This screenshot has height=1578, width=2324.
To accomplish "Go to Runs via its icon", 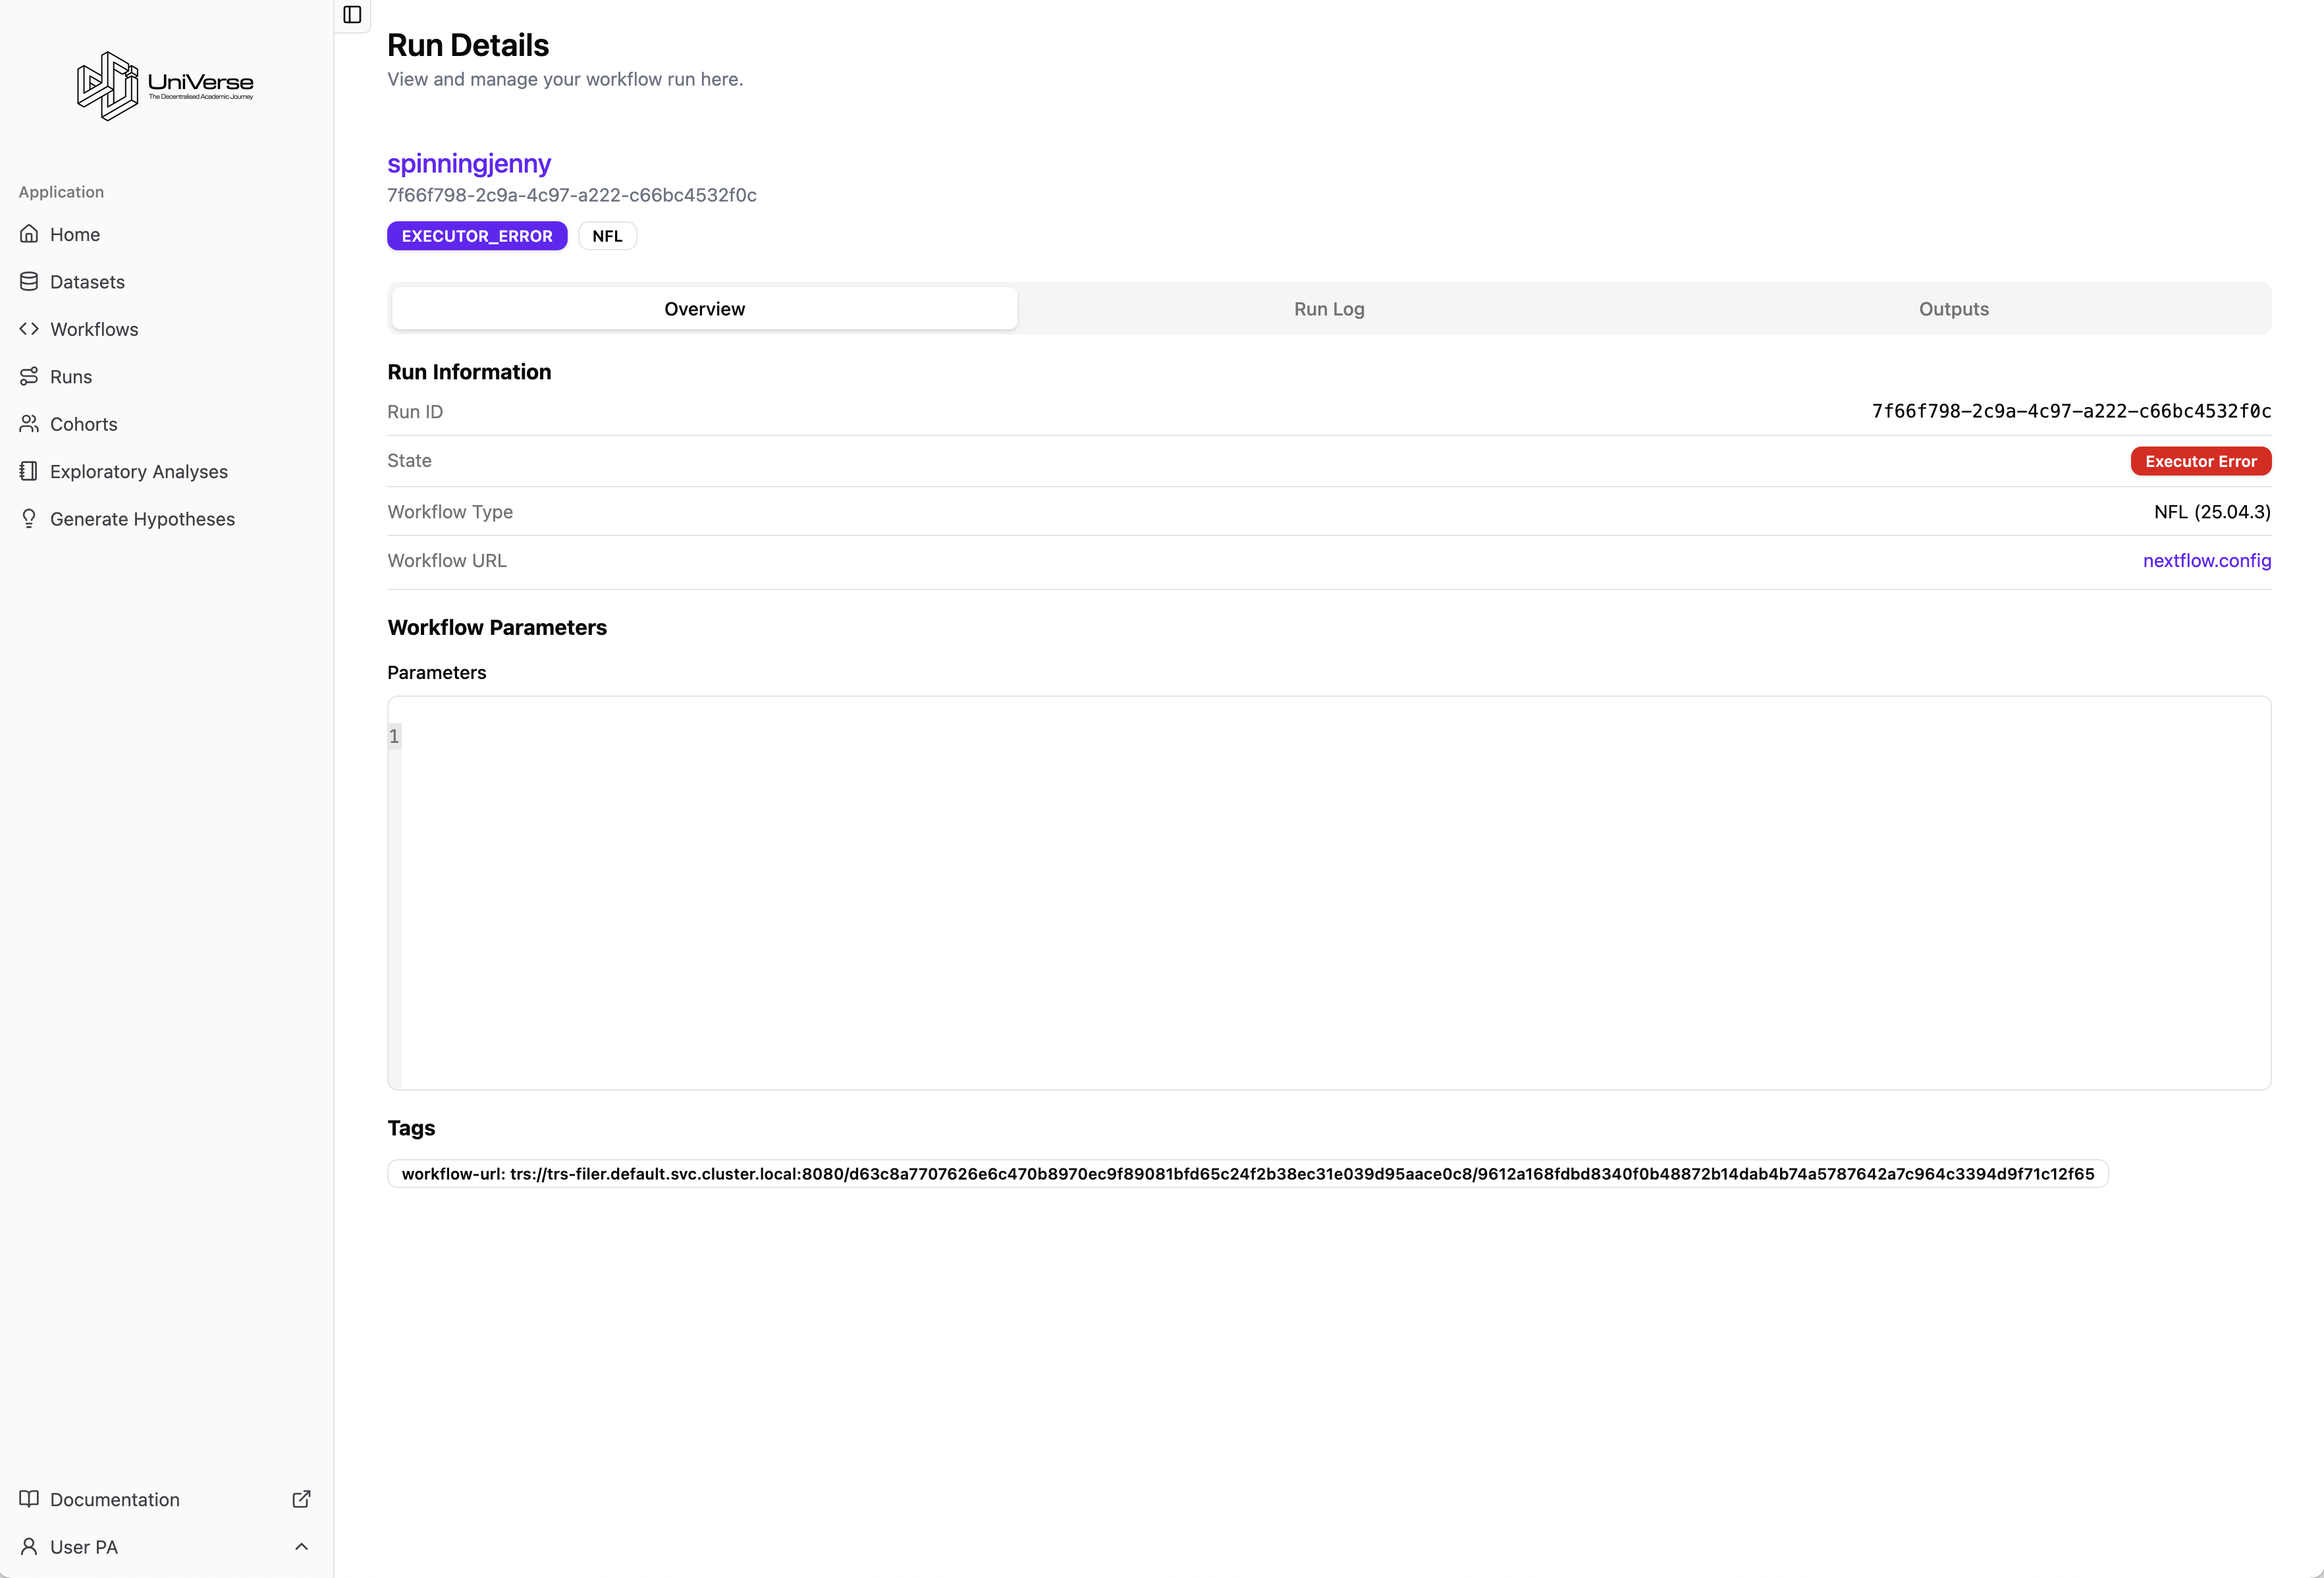I will pos(29,377).
